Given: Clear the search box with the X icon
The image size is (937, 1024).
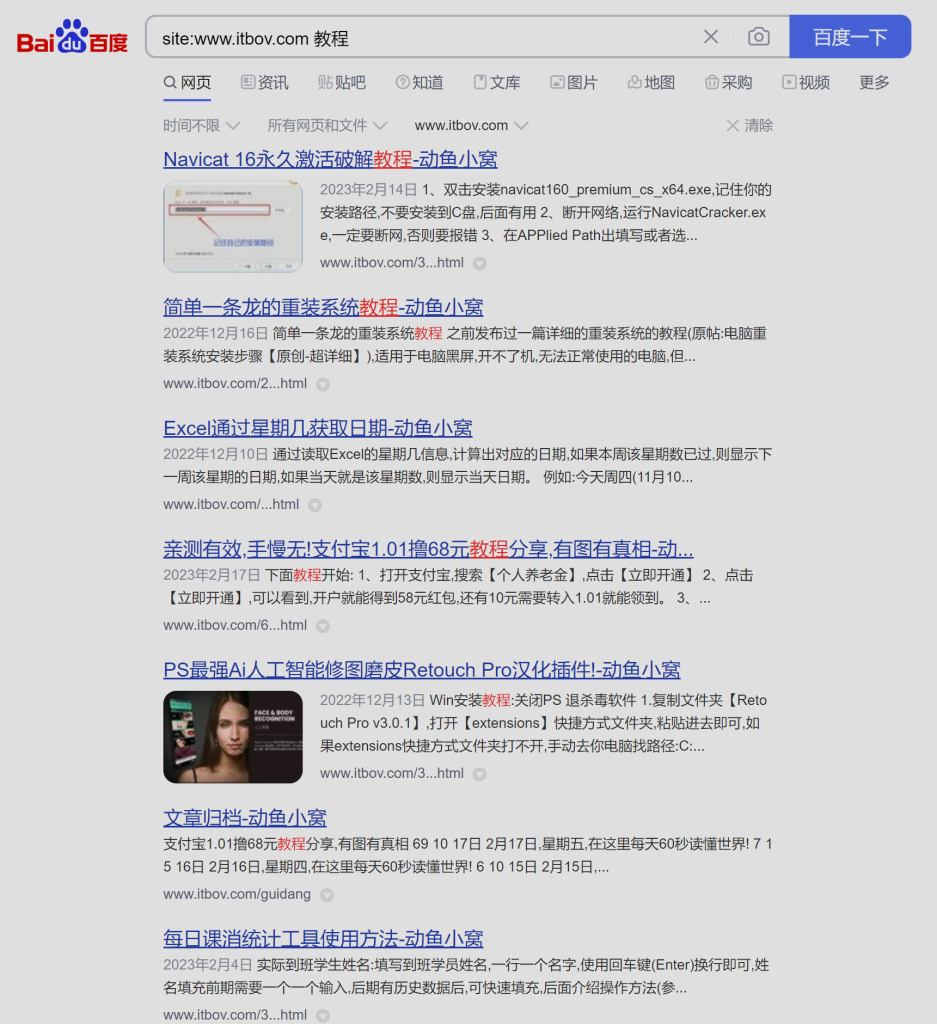Looking at the screenshot, I should click(x=711, y=37).
